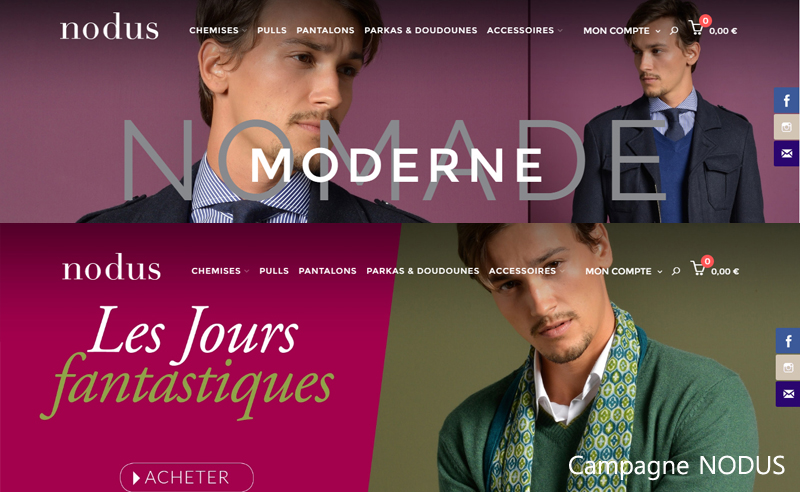The width and height of the screenshot is (800, 492).
Task: Open PARKAS & DOUDOUNES in lower navigation
Action: tap(423, 270)
